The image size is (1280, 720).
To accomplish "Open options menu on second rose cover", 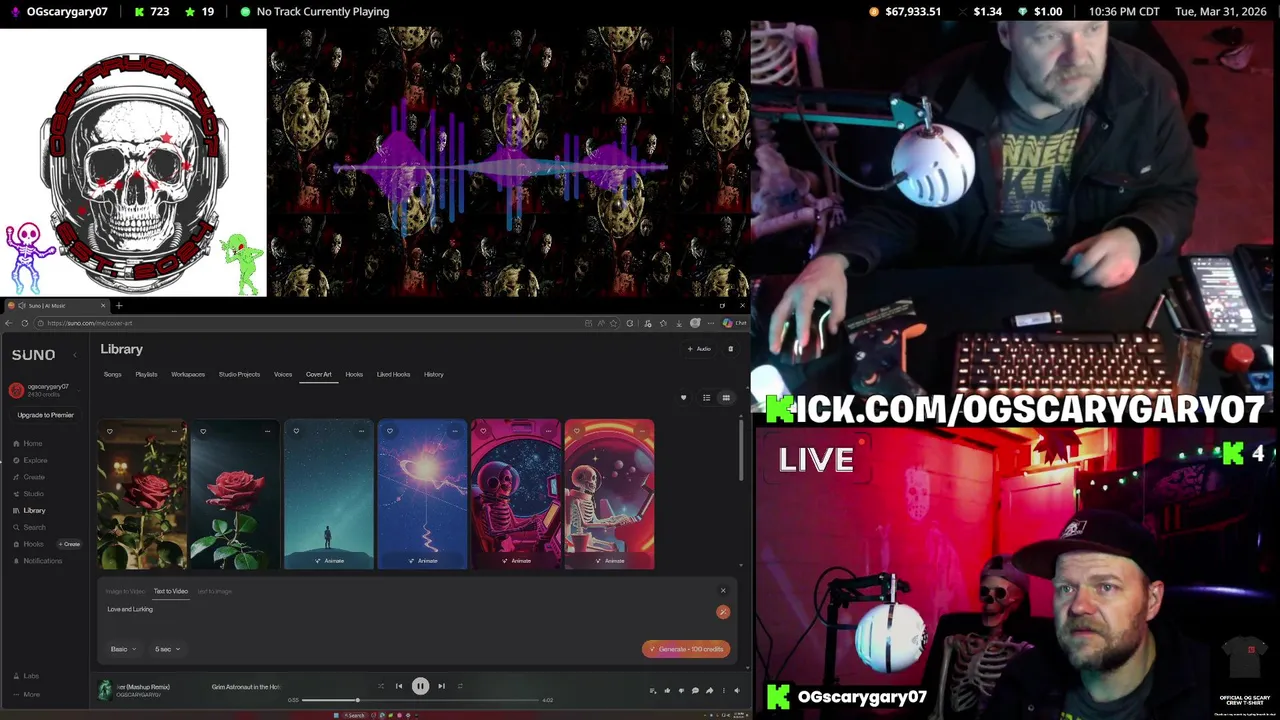I will (x=267, y=432).
